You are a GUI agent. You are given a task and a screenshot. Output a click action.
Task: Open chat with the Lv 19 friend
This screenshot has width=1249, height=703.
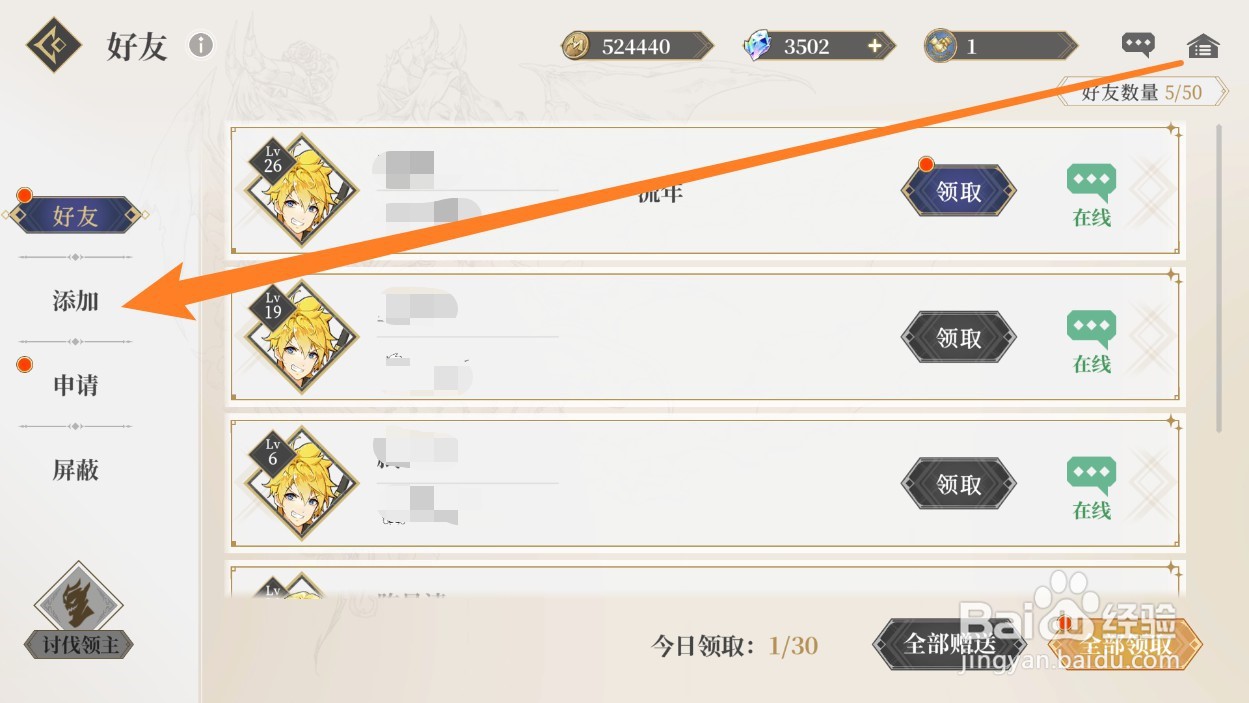[1091, 342]
